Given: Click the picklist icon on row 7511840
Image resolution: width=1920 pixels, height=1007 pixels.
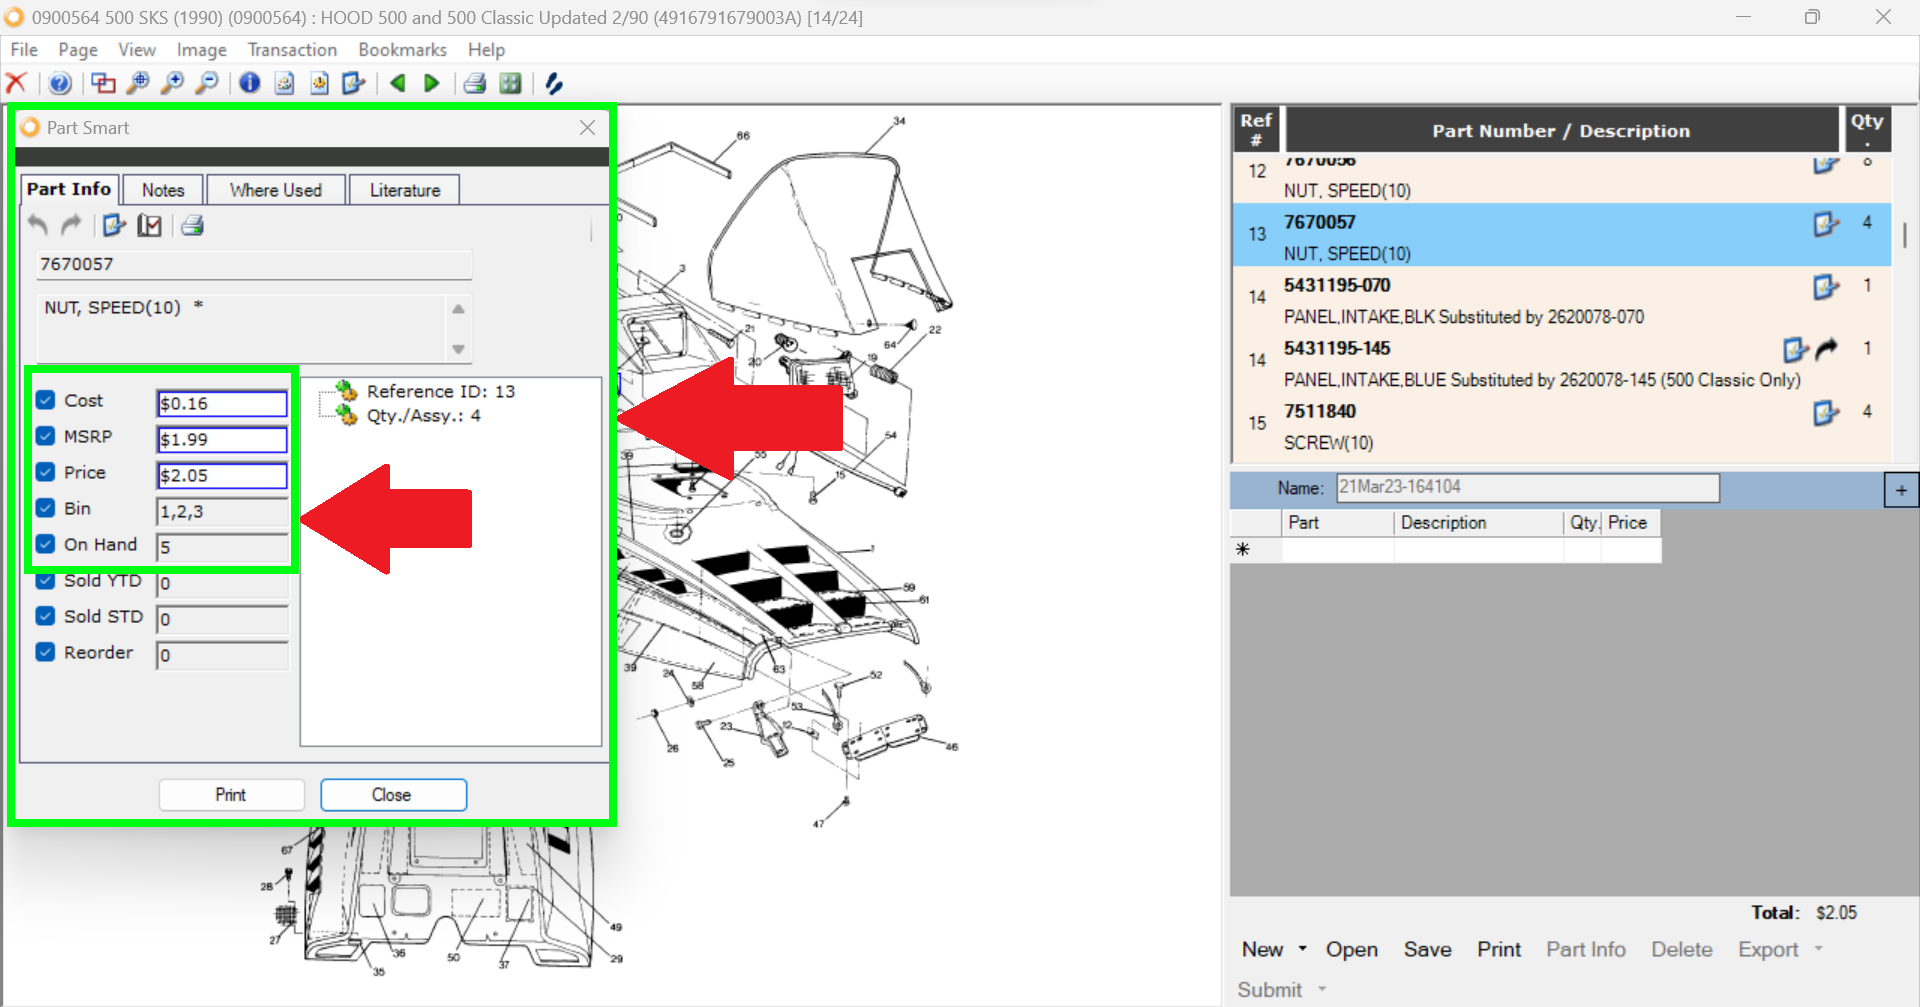Looking at the screenshot, I should tap(1826, 412).
